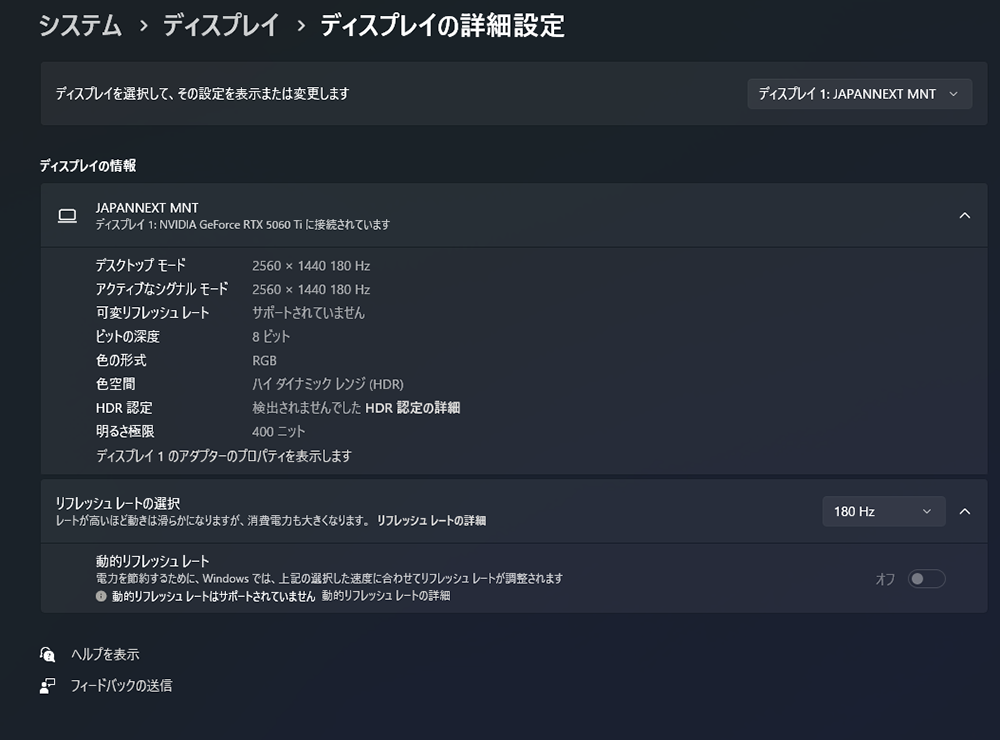Viewport: 1000px width, 740px height.
Task: Click the breadcrumb arrow after システム
Action: (x=143, y=27)
